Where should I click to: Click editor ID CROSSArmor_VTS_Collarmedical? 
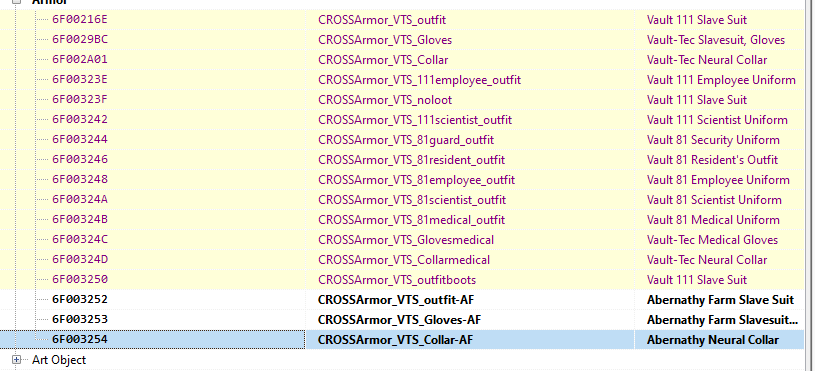404,260
